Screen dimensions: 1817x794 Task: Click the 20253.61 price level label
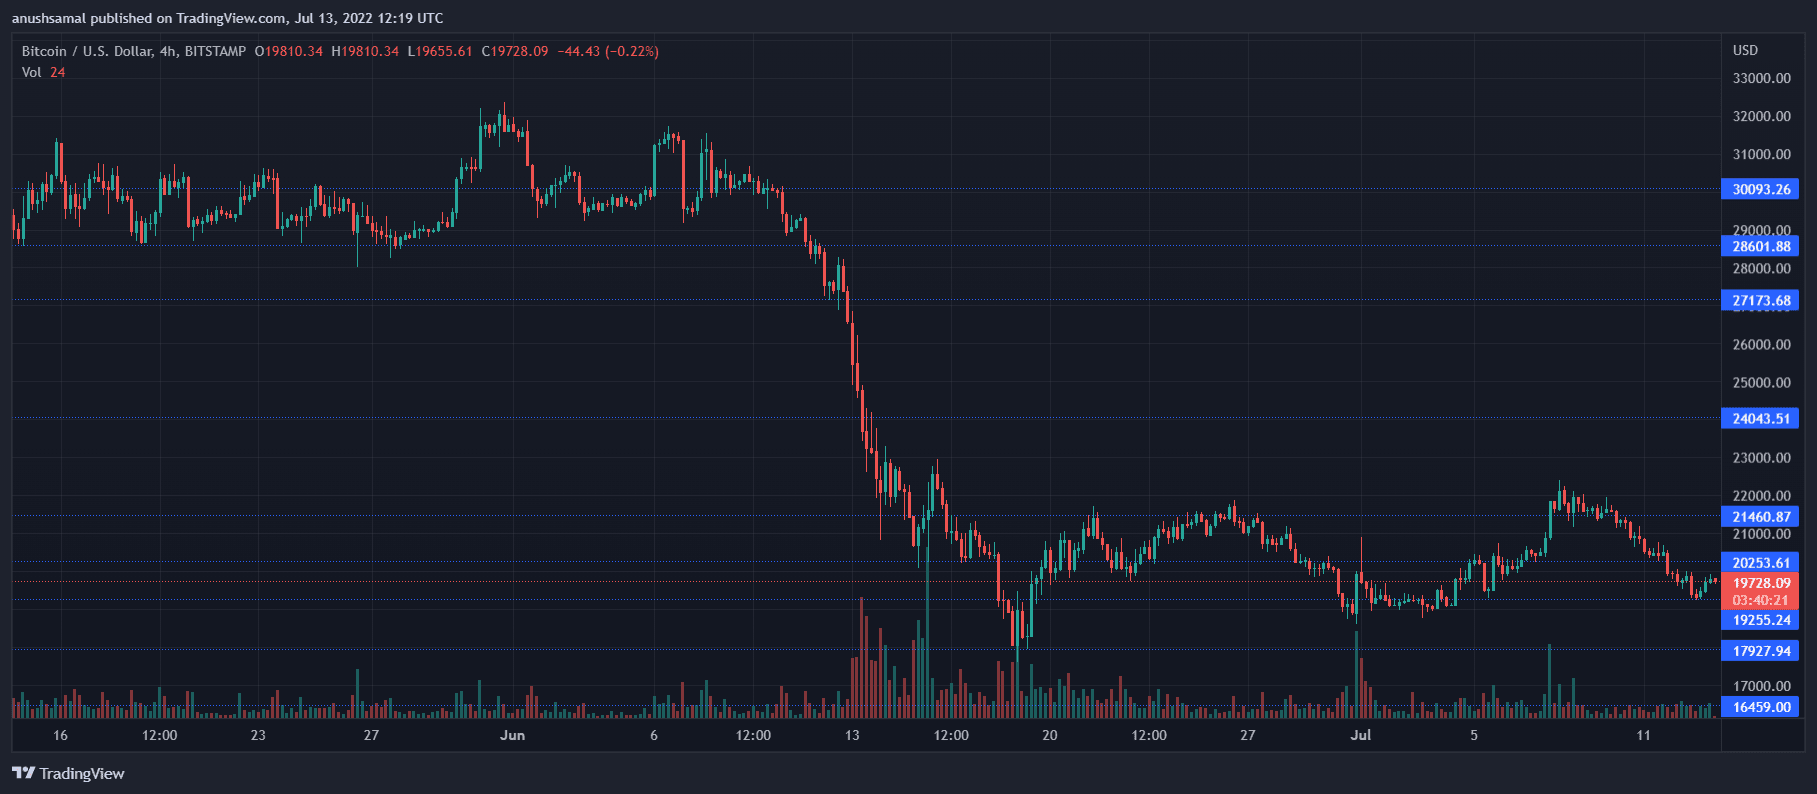click(x=1760, y=562)
